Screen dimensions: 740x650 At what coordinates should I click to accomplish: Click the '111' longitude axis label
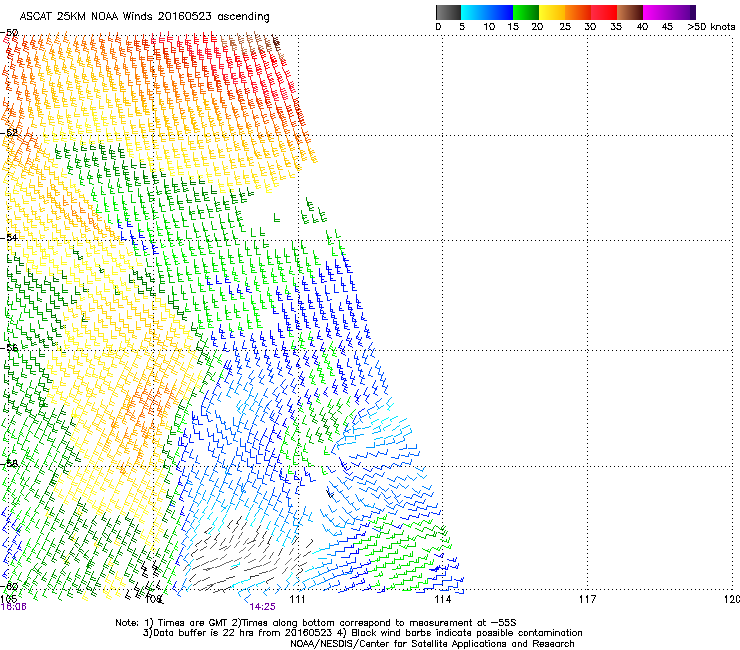pyautogui.click(x=297, y=599)
